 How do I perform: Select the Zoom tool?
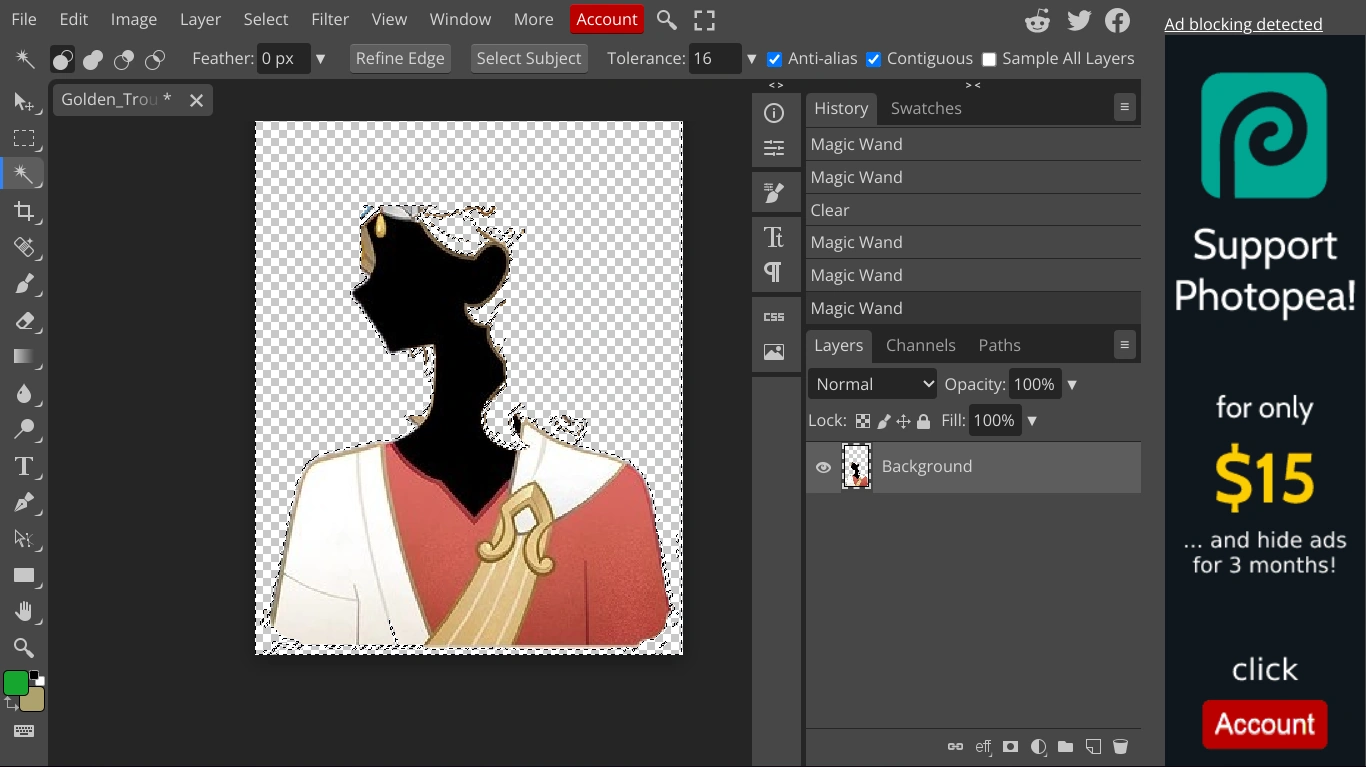pos(24,647)
